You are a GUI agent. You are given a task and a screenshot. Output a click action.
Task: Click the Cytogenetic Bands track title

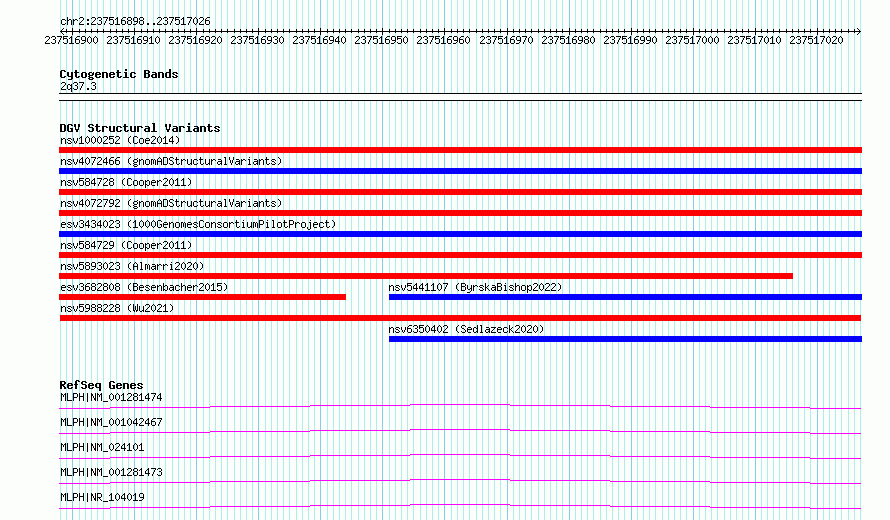click(x=119, y=74)
